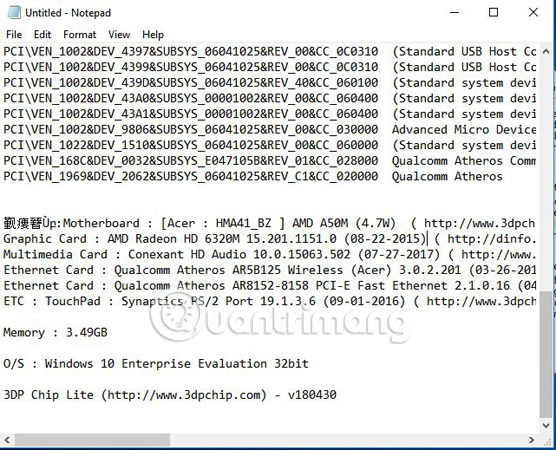Minimize the Notepad window
This screenshot has width=556, height=450.
click(455, 12)
